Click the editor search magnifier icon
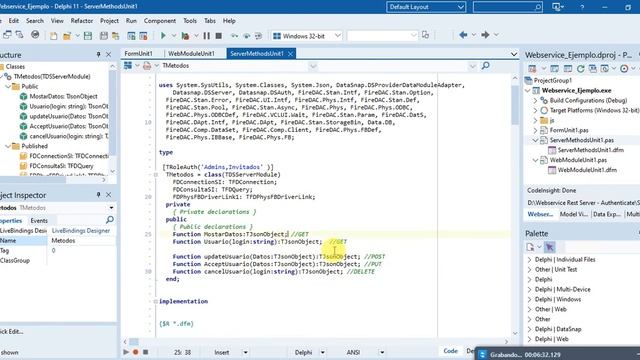This screenshot has width=640, height=360. [485, 66]
